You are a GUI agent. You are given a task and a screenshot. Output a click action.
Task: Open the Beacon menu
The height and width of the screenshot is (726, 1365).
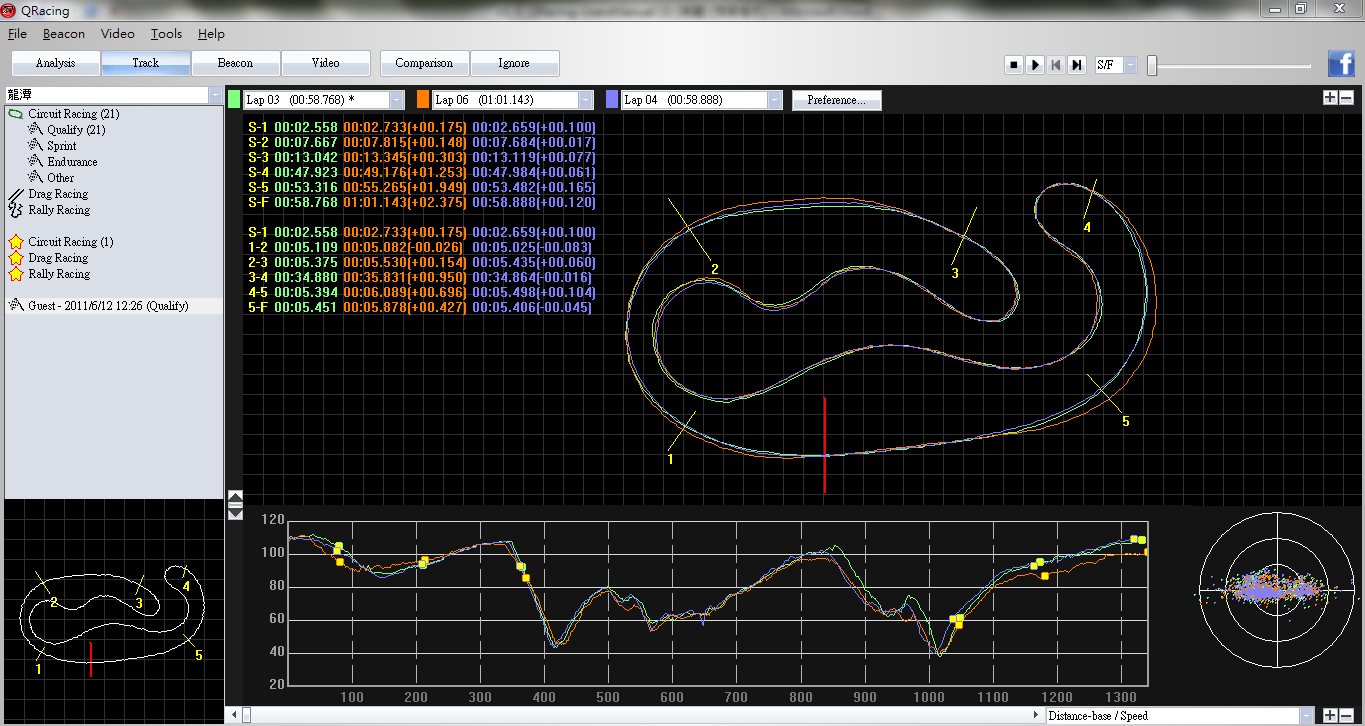[x=64, y=34]
